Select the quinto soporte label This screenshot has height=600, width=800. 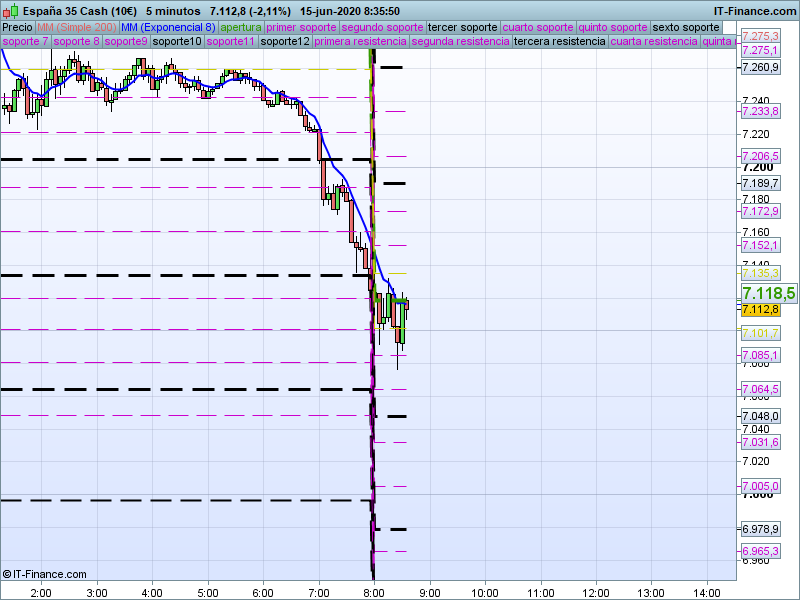tap(613, 28)
